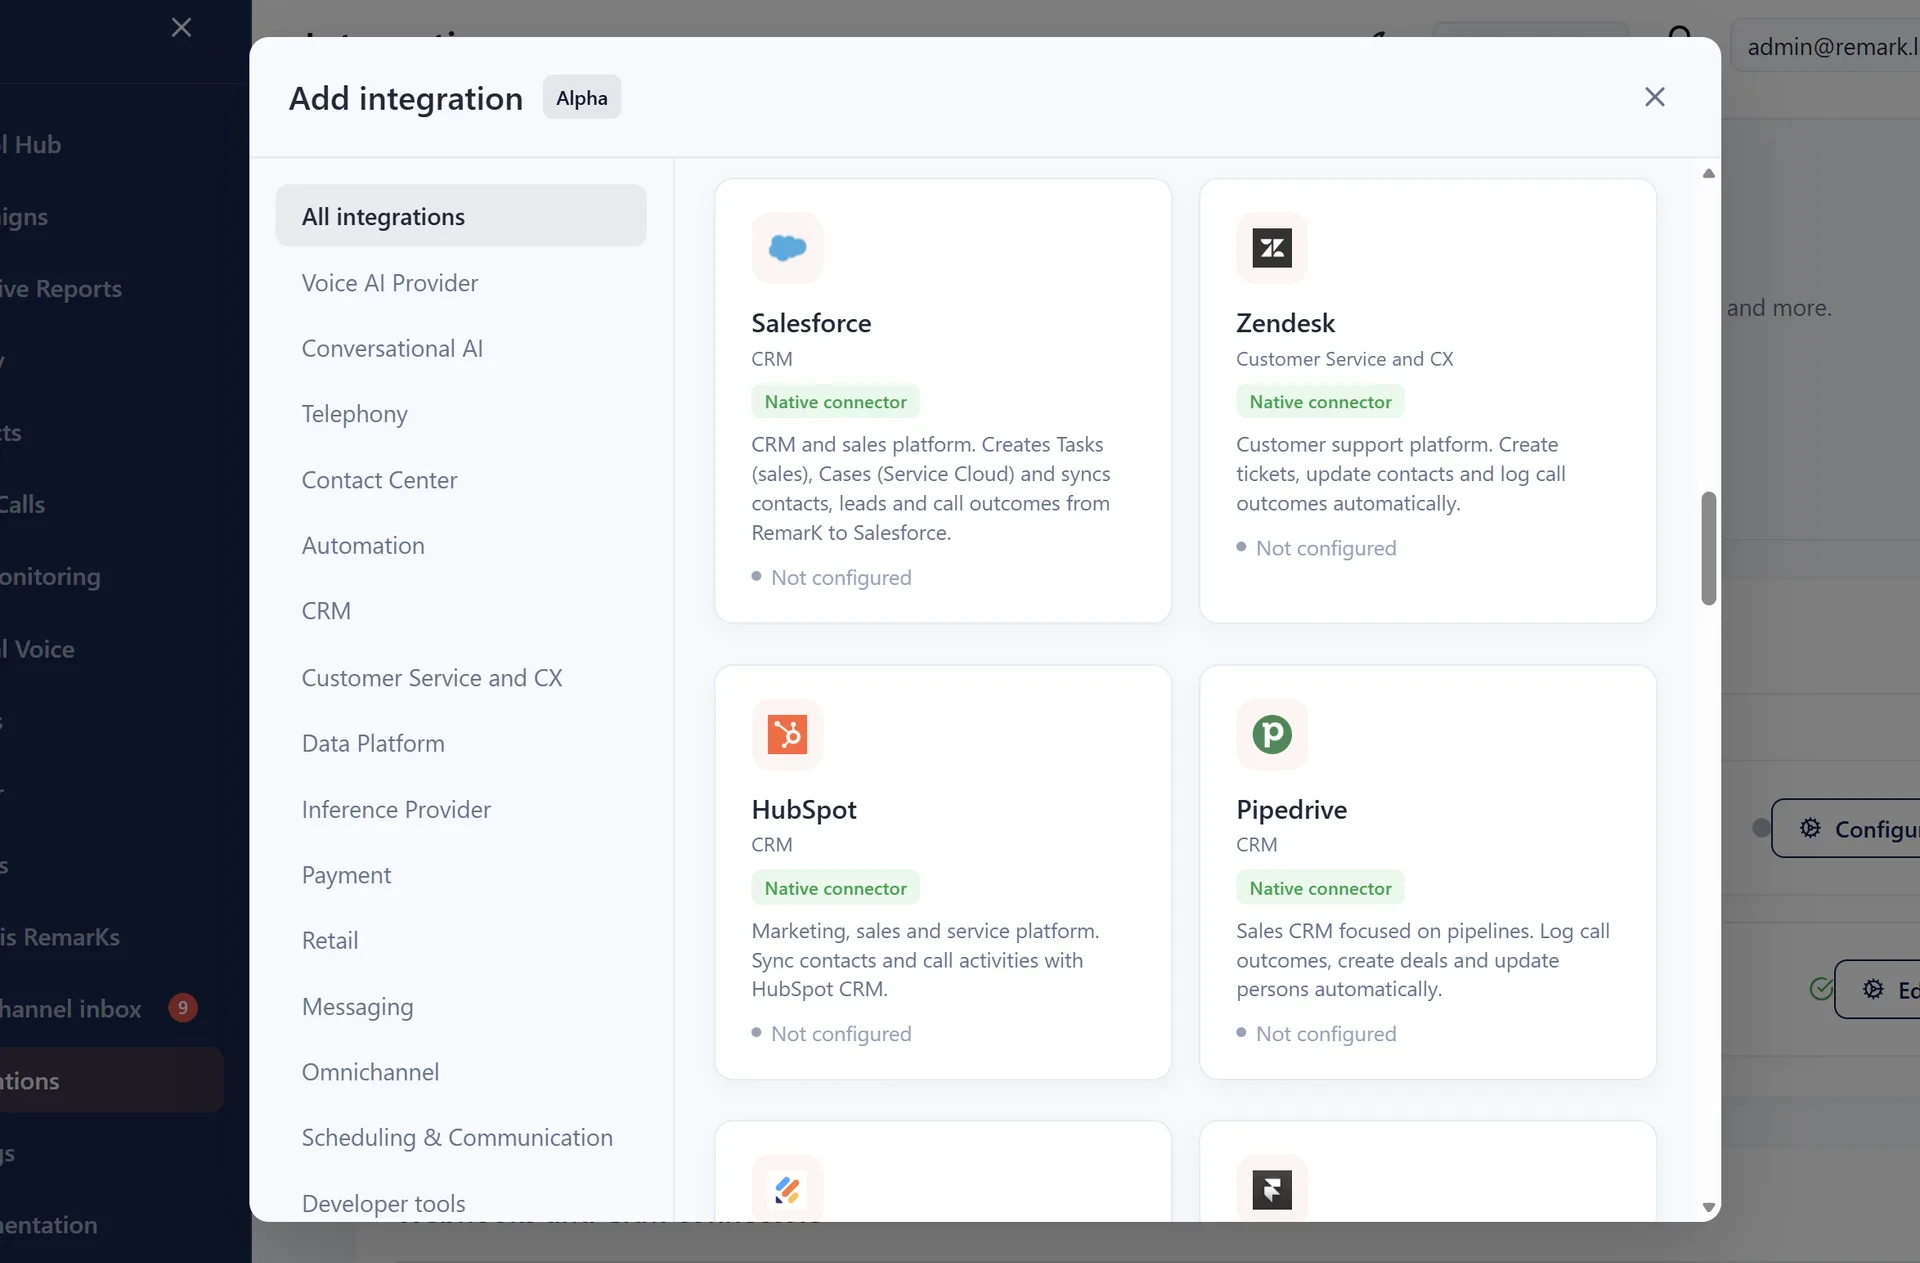Screen dimensions: 1920x1263
Task: Select CRM category in sidebar
Action: tap(326, 611)
